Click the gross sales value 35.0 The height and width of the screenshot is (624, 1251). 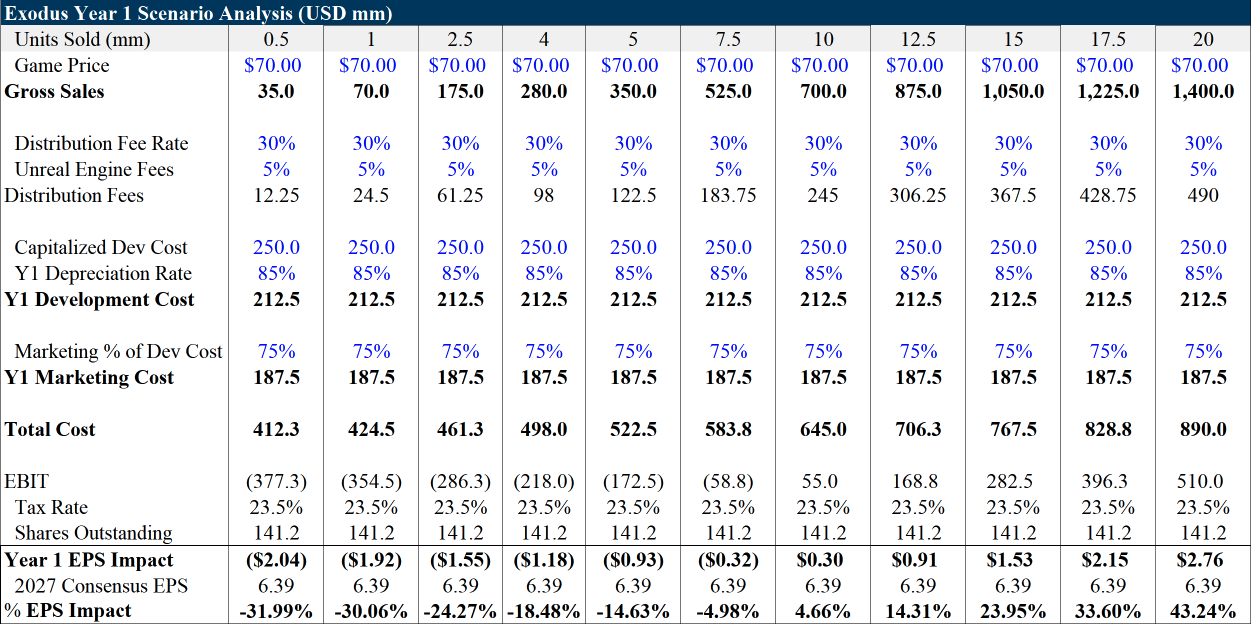coord(276,91)
